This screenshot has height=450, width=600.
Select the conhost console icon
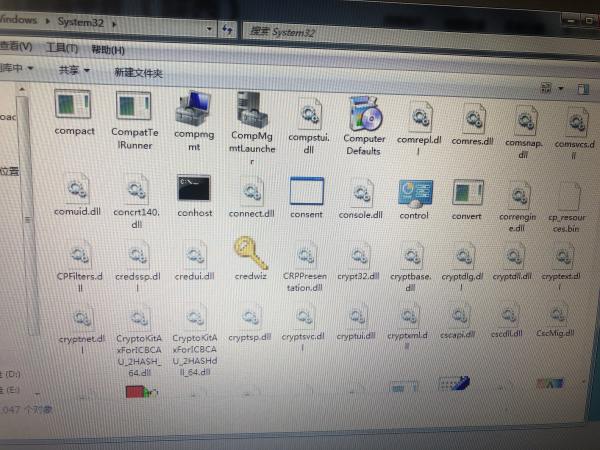pyautogui.click(x=191, y=188)
